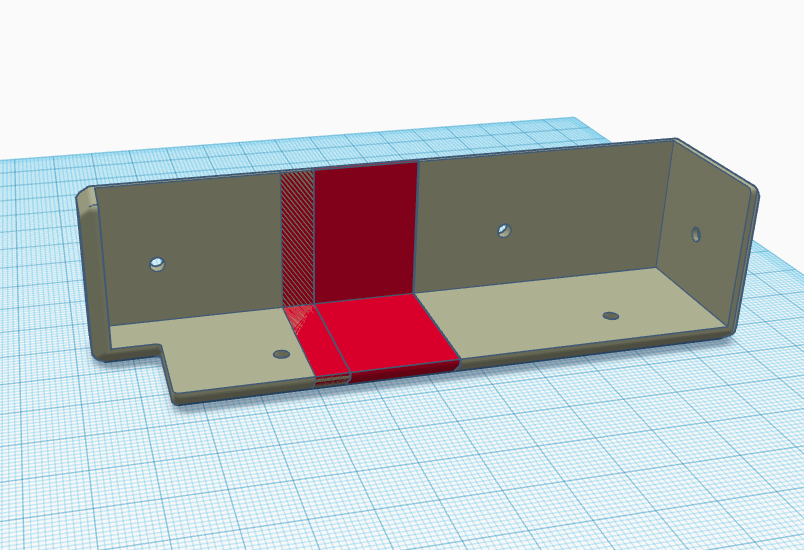The height and width of the screenshot is (550, 804).
Task: Click the floor hole left of red section
Action: (282, 354)
